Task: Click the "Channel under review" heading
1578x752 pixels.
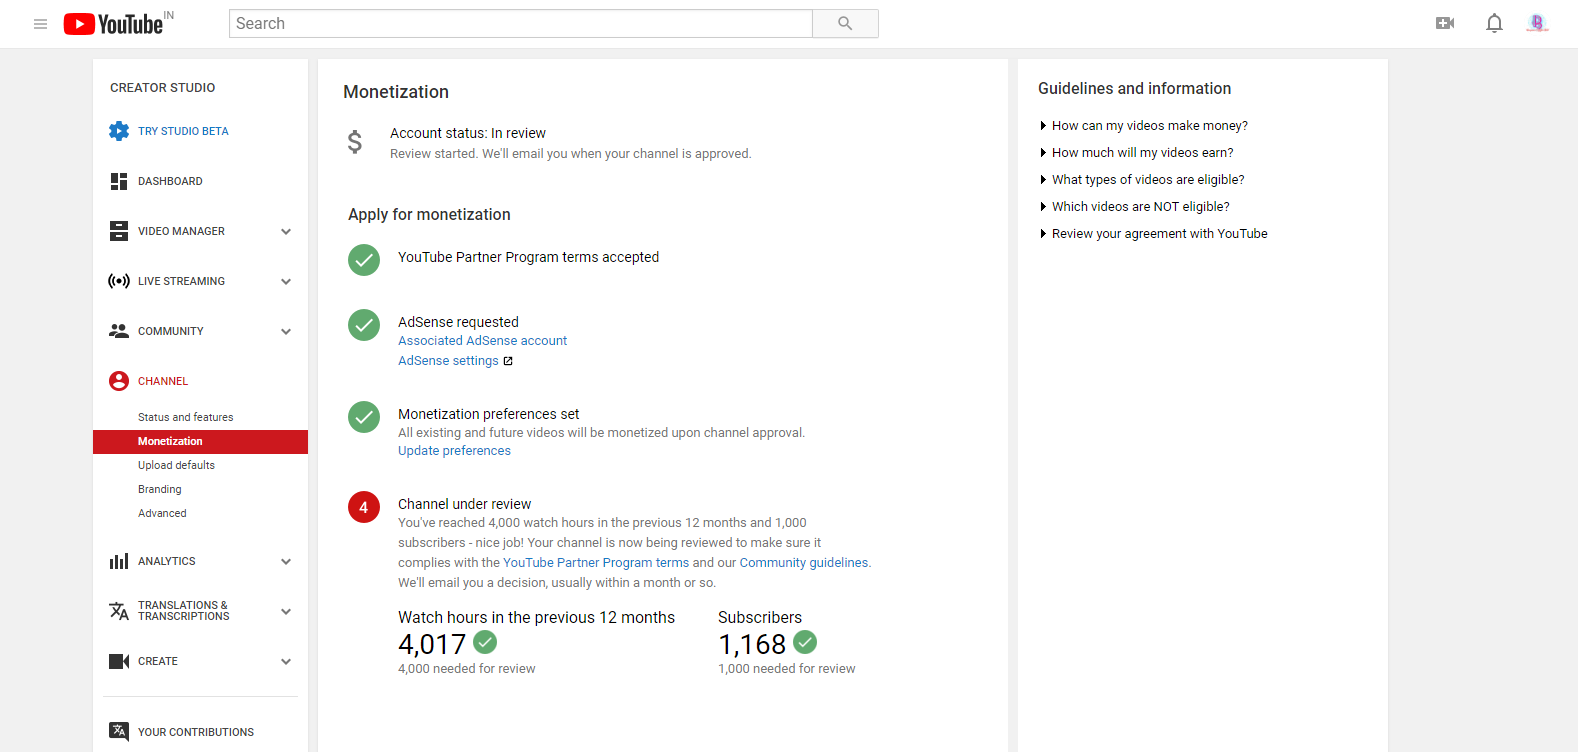Action: [464, 504]
